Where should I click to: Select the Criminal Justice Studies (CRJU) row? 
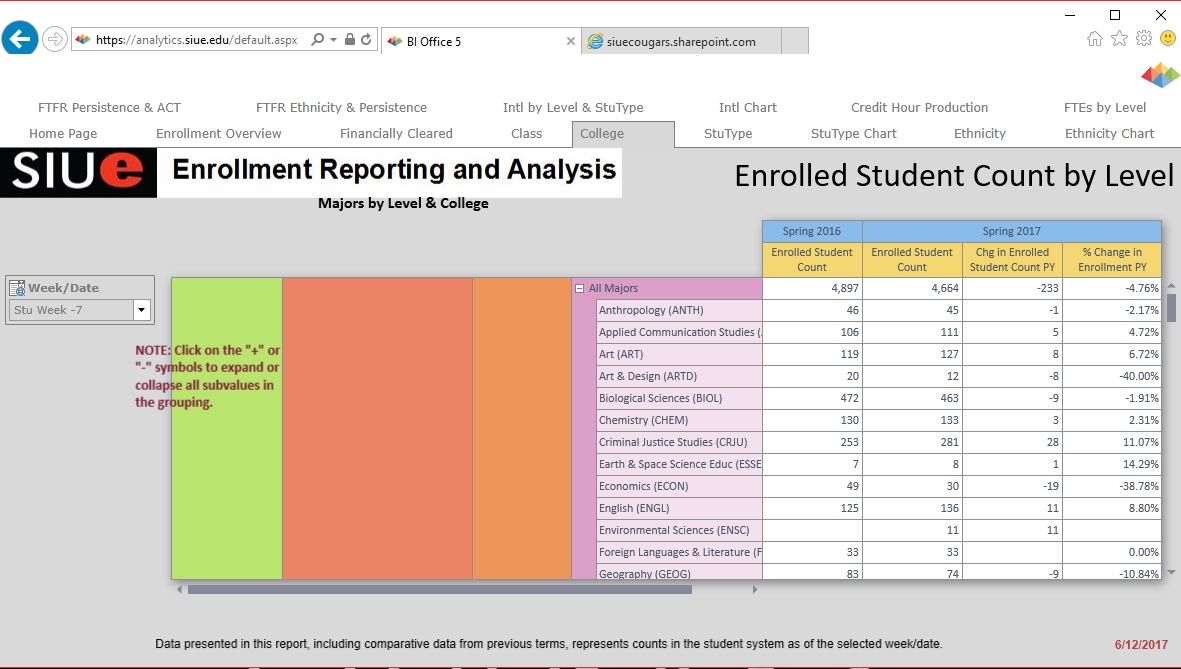tap(672, 442)
